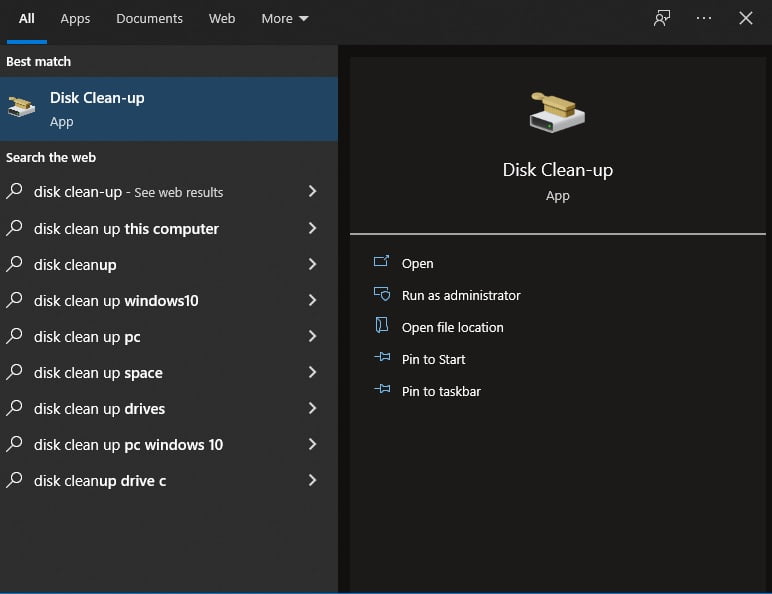Close the search panel with X
The width and height of the screenshot is (772, 594).
(x=745, y=18)
